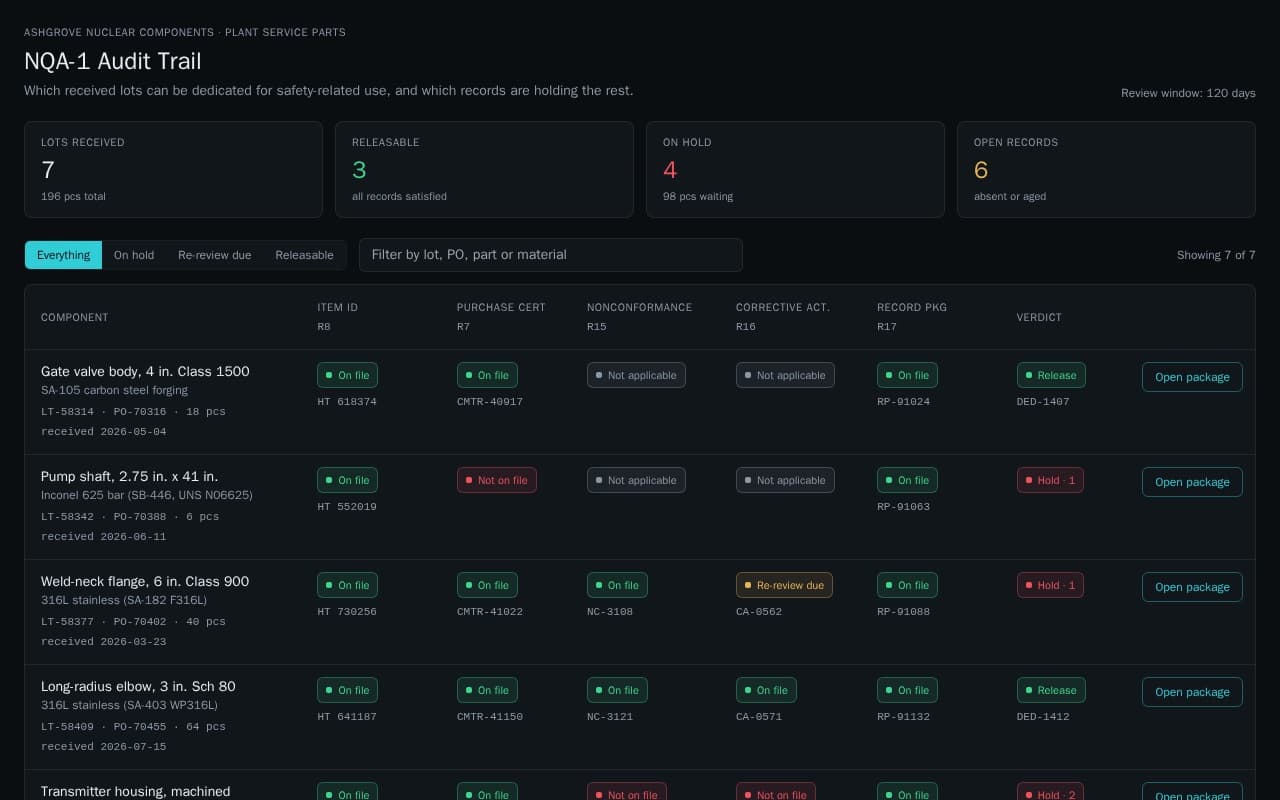1280x800 pixels.
Task: Open package for Weld-neck flange row
Action: [1192, 587]
